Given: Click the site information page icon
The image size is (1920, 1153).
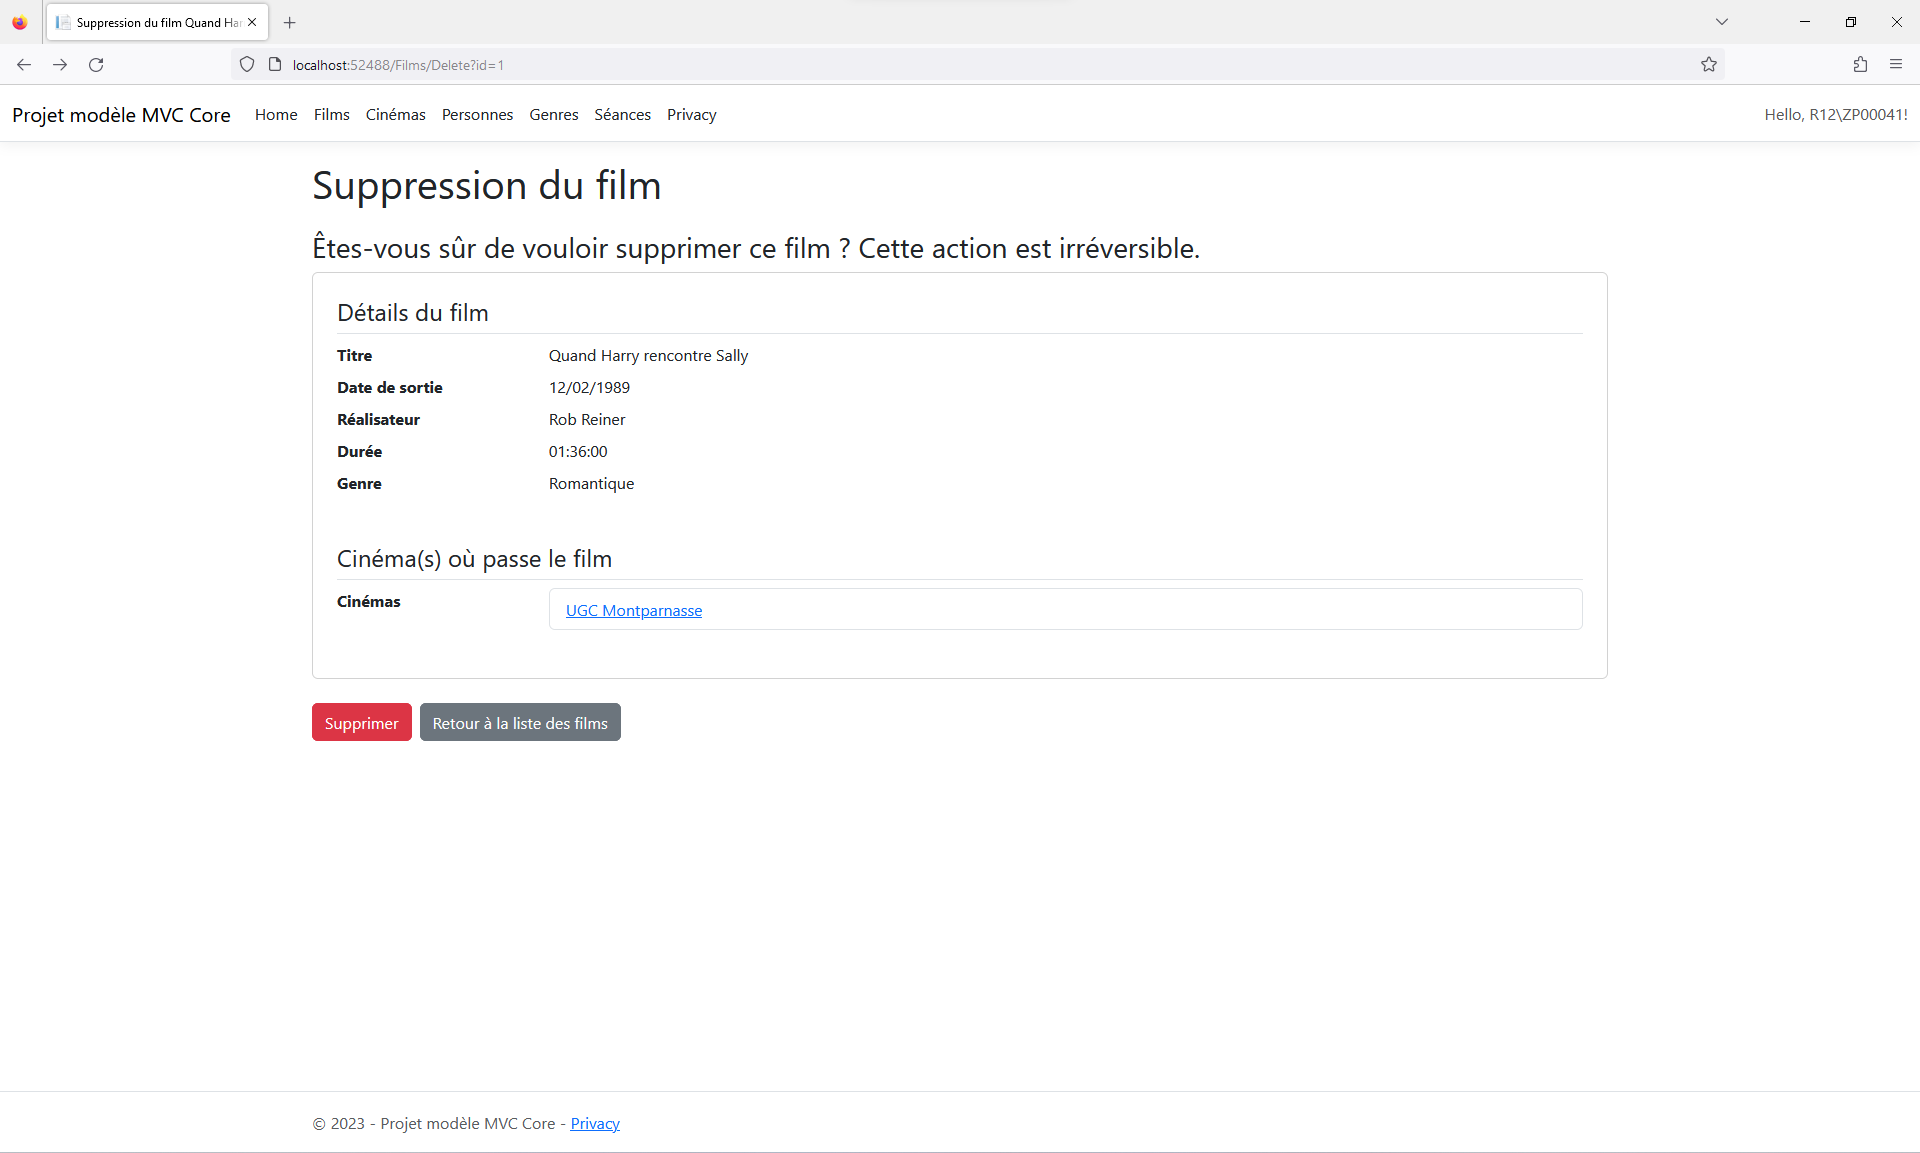Looking at the screenshot, I should point(275,65).
